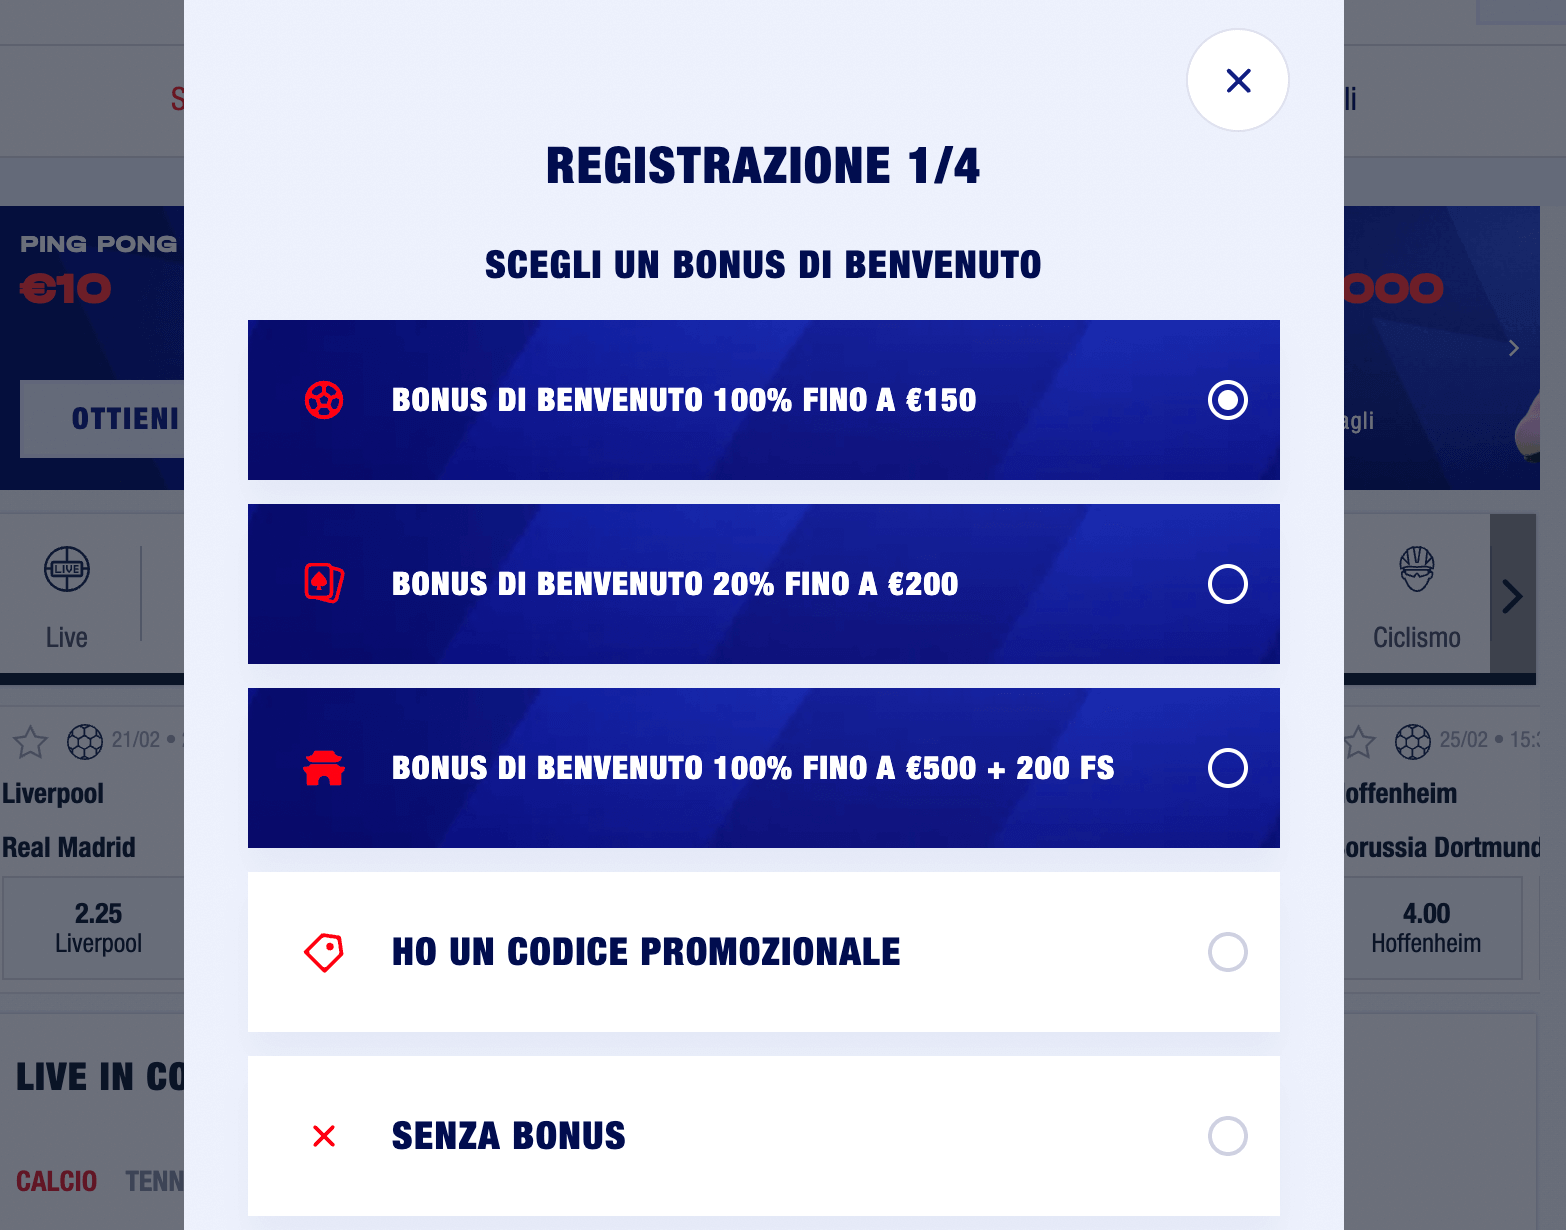
Task: Select the Senza Bonus option
Action: [x=1228, y=1136]
